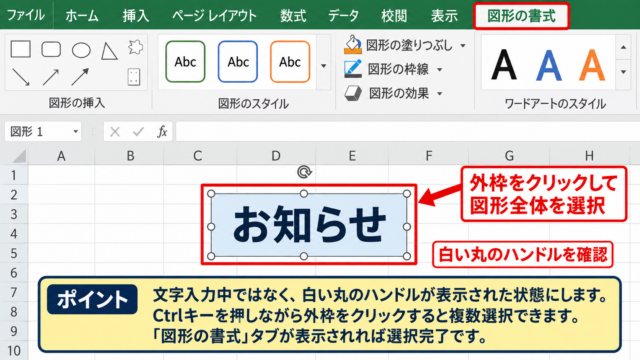Expand the shape styles gallery
This screenshot has height=360, width=640.
[x=323, y=65]
